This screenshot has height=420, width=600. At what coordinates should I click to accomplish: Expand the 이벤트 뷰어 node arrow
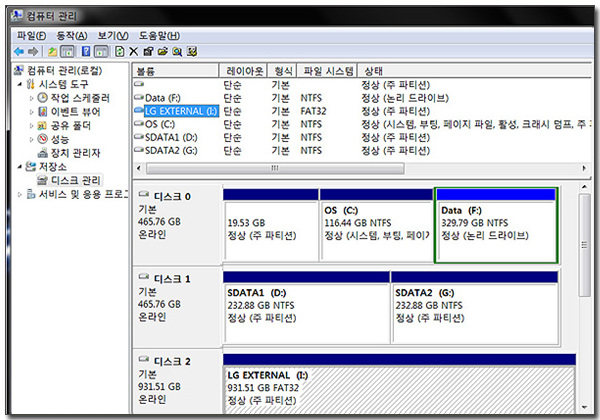click(x=32, y=112)
